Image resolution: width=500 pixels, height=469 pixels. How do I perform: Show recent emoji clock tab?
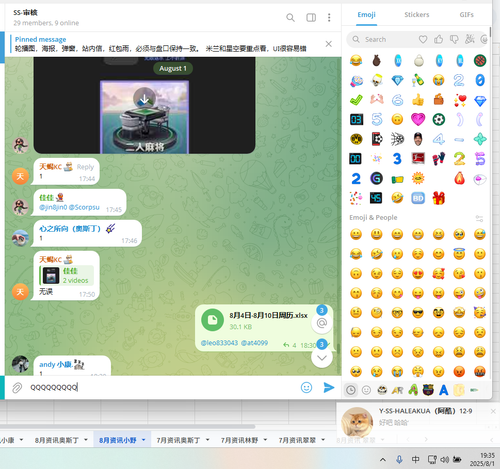[350, 390]
